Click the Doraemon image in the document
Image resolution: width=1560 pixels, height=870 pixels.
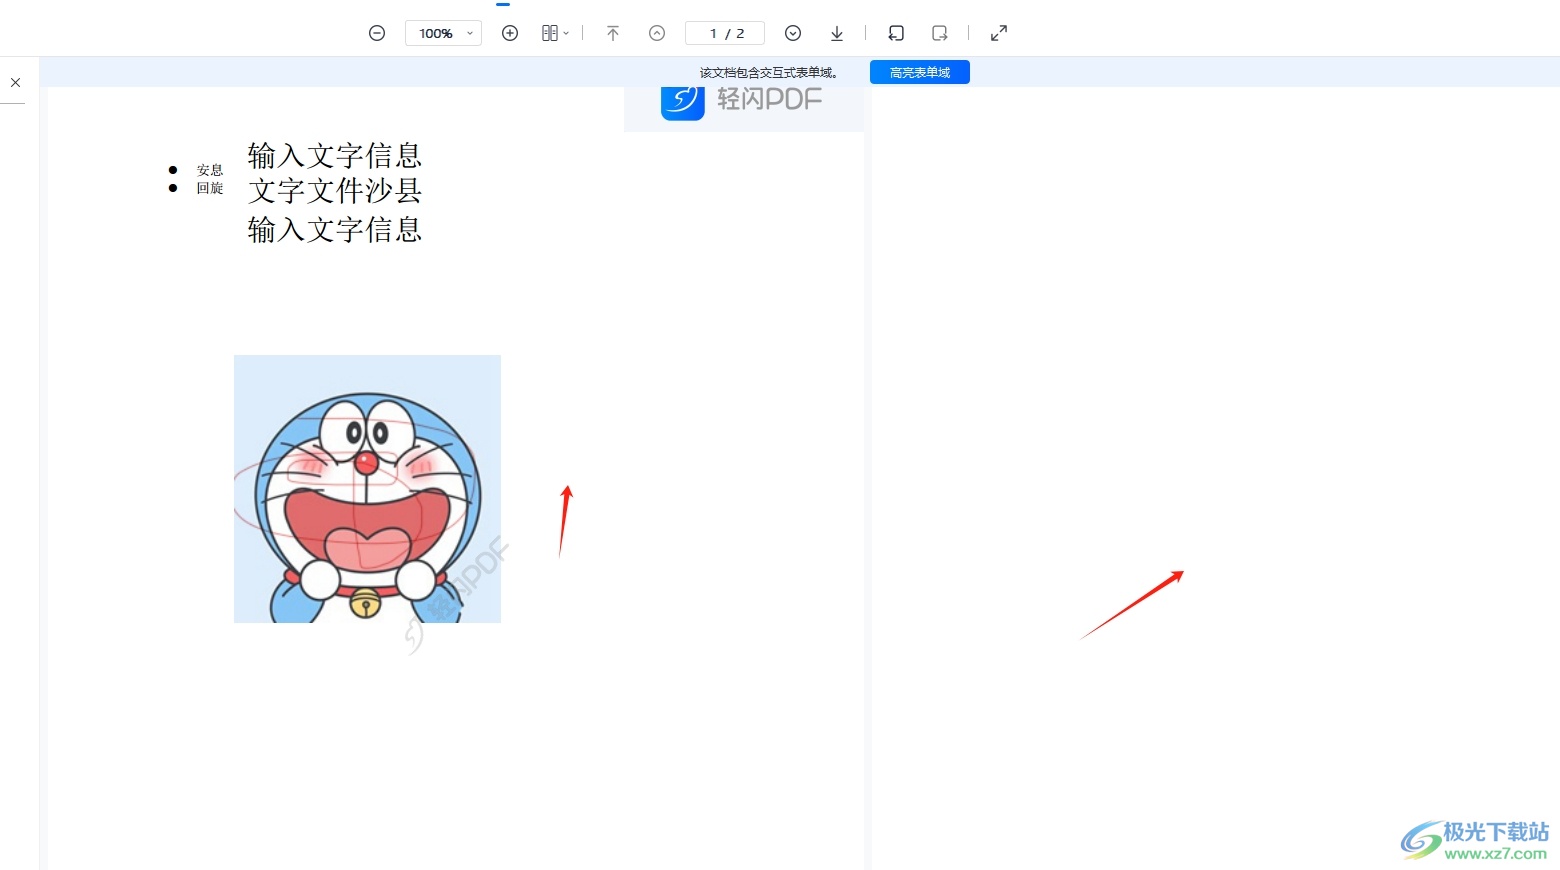coord(367,489)
